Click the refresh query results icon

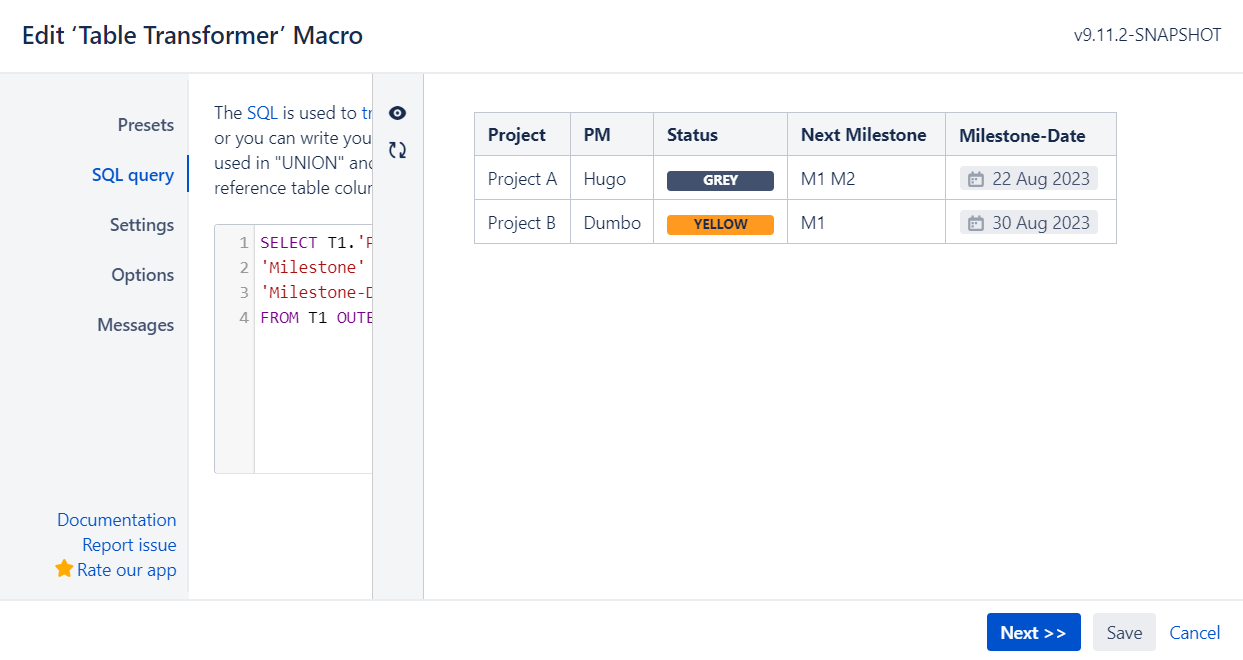398,149
